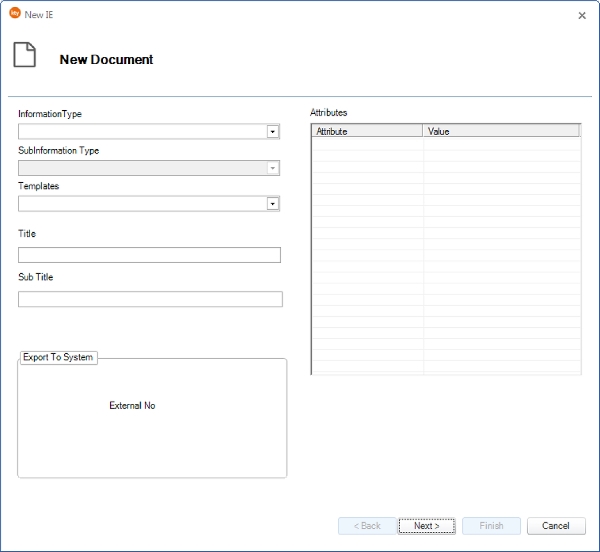Click the Finish button
600x552 pixels.
click(x=491, y=526)
